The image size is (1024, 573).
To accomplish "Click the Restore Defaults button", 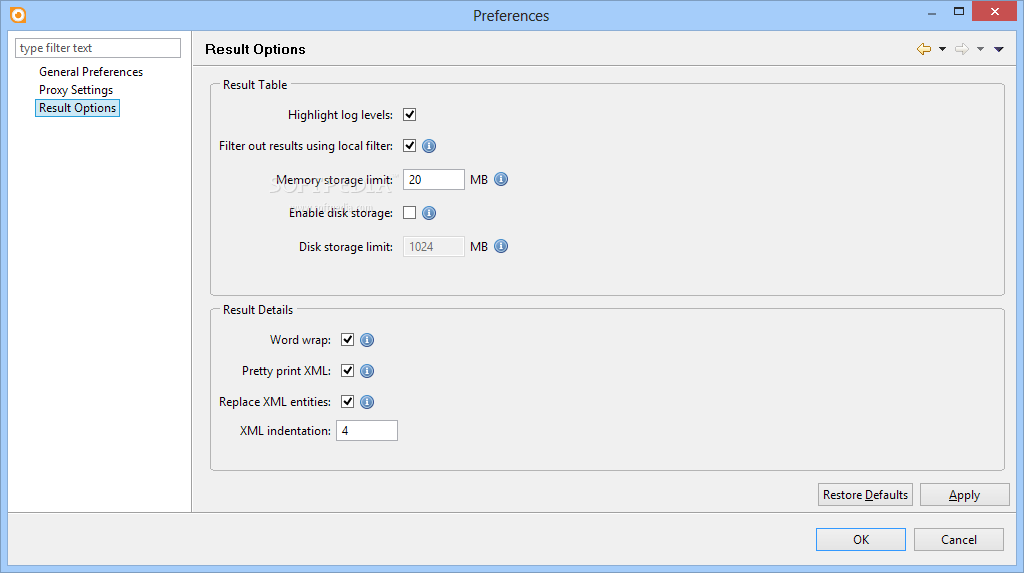I will [865, 495].
